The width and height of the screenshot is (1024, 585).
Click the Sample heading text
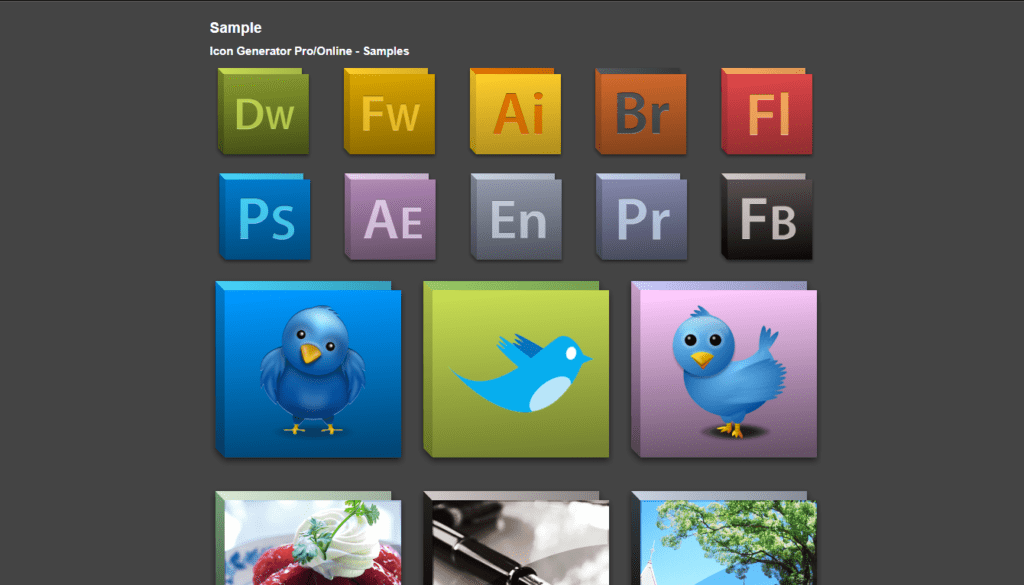click(x=235, y=27)
